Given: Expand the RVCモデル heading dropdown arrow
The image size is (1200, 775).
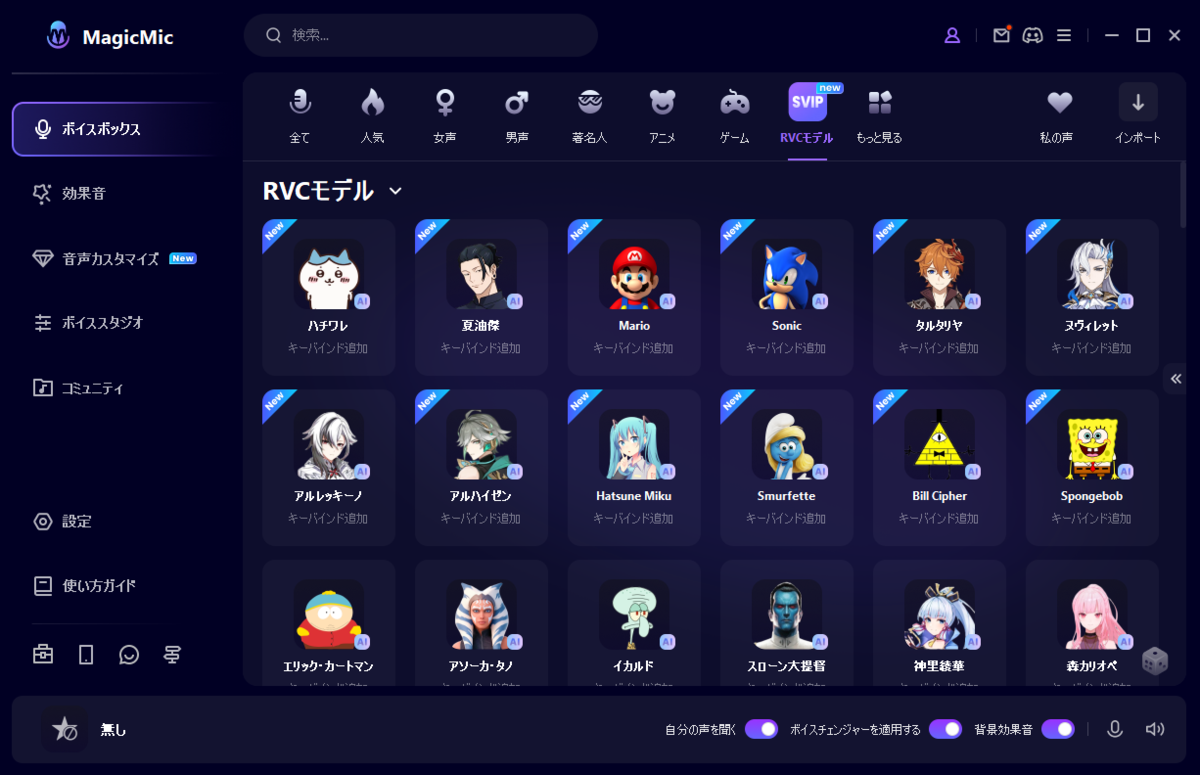Looking at the screenshot, I should (395, 191).
